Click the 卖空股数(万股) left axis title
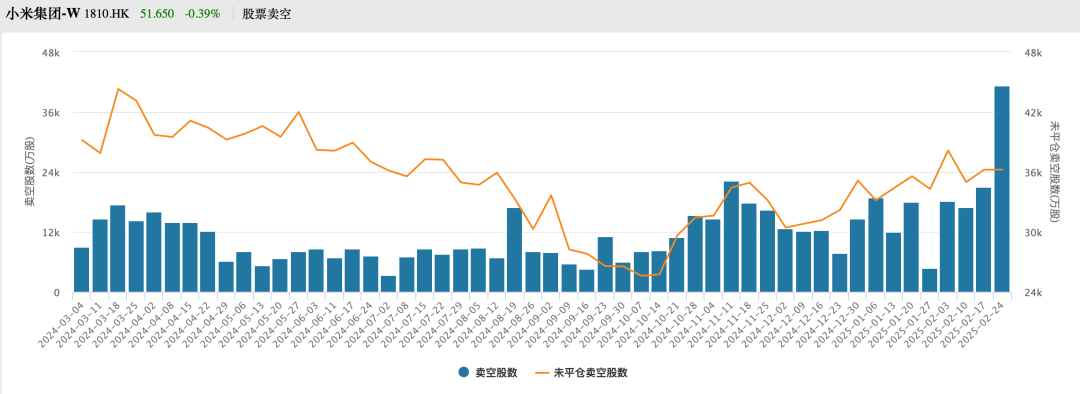This screenshot has width=1080, height=394. tap(28, 172)
